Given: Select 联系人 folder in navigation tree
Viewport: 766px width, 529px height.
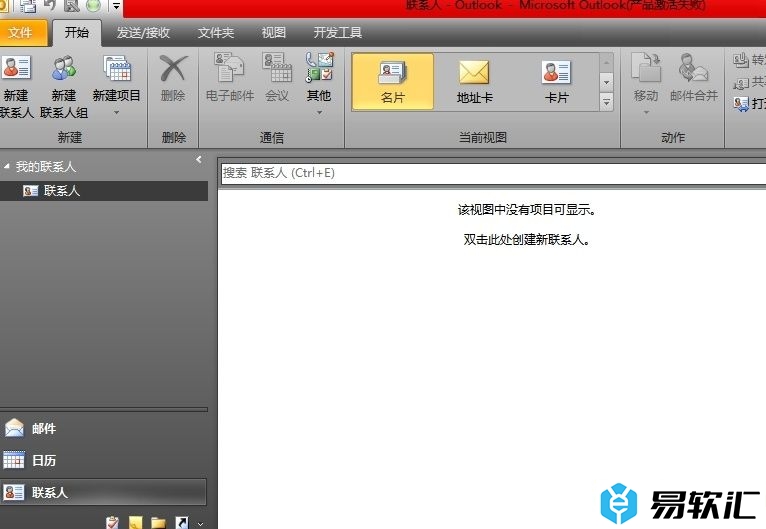Looking at the screenshot, I should (x=104, y=190).
